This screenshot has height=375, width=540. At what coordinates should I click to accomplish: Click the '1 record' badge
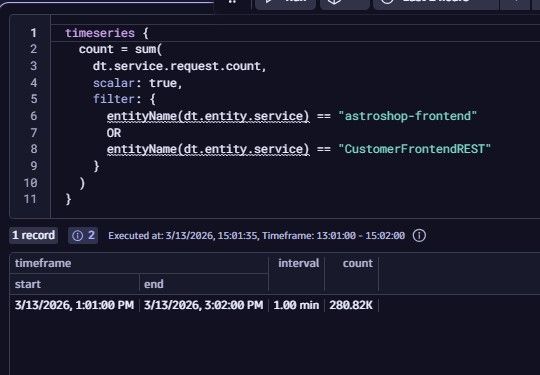pyautogui.click(x=33, y=236)
